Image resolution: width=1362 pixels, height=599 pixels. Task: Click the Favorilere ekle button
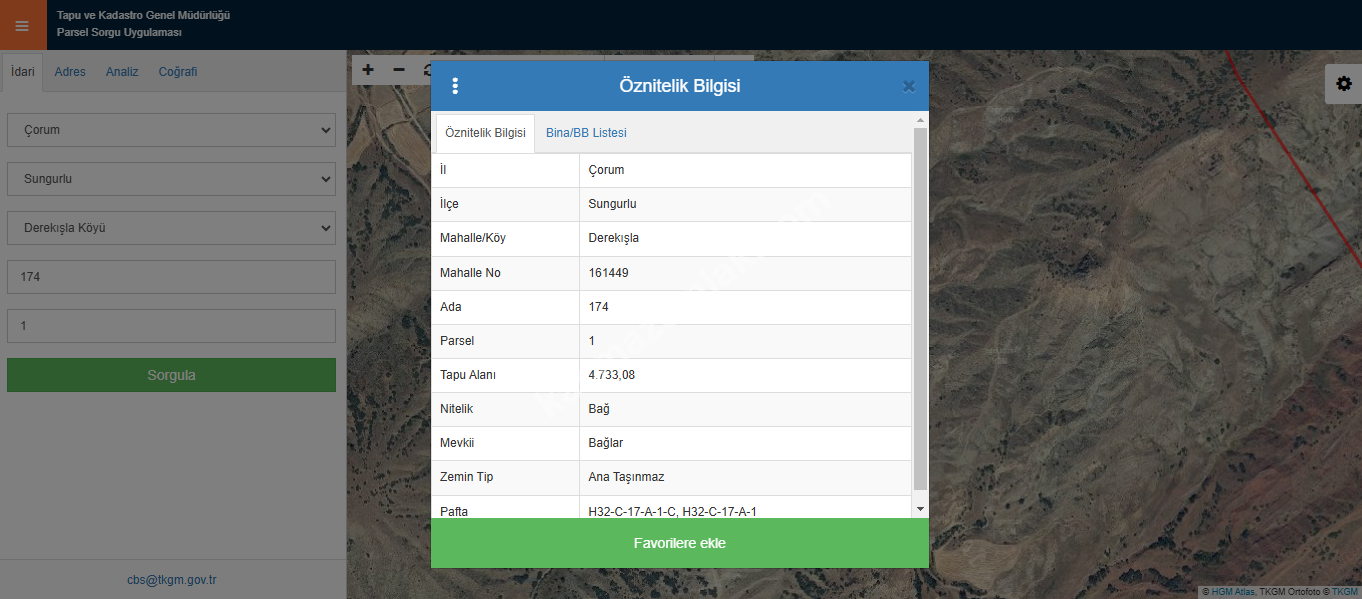coord(679,543)
